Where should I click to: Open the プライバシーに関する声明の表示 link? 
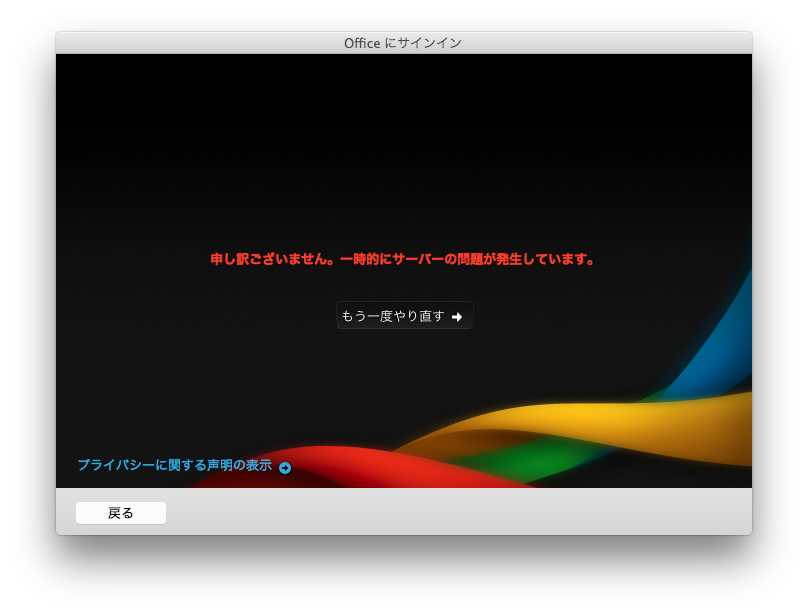pos(175,465)
